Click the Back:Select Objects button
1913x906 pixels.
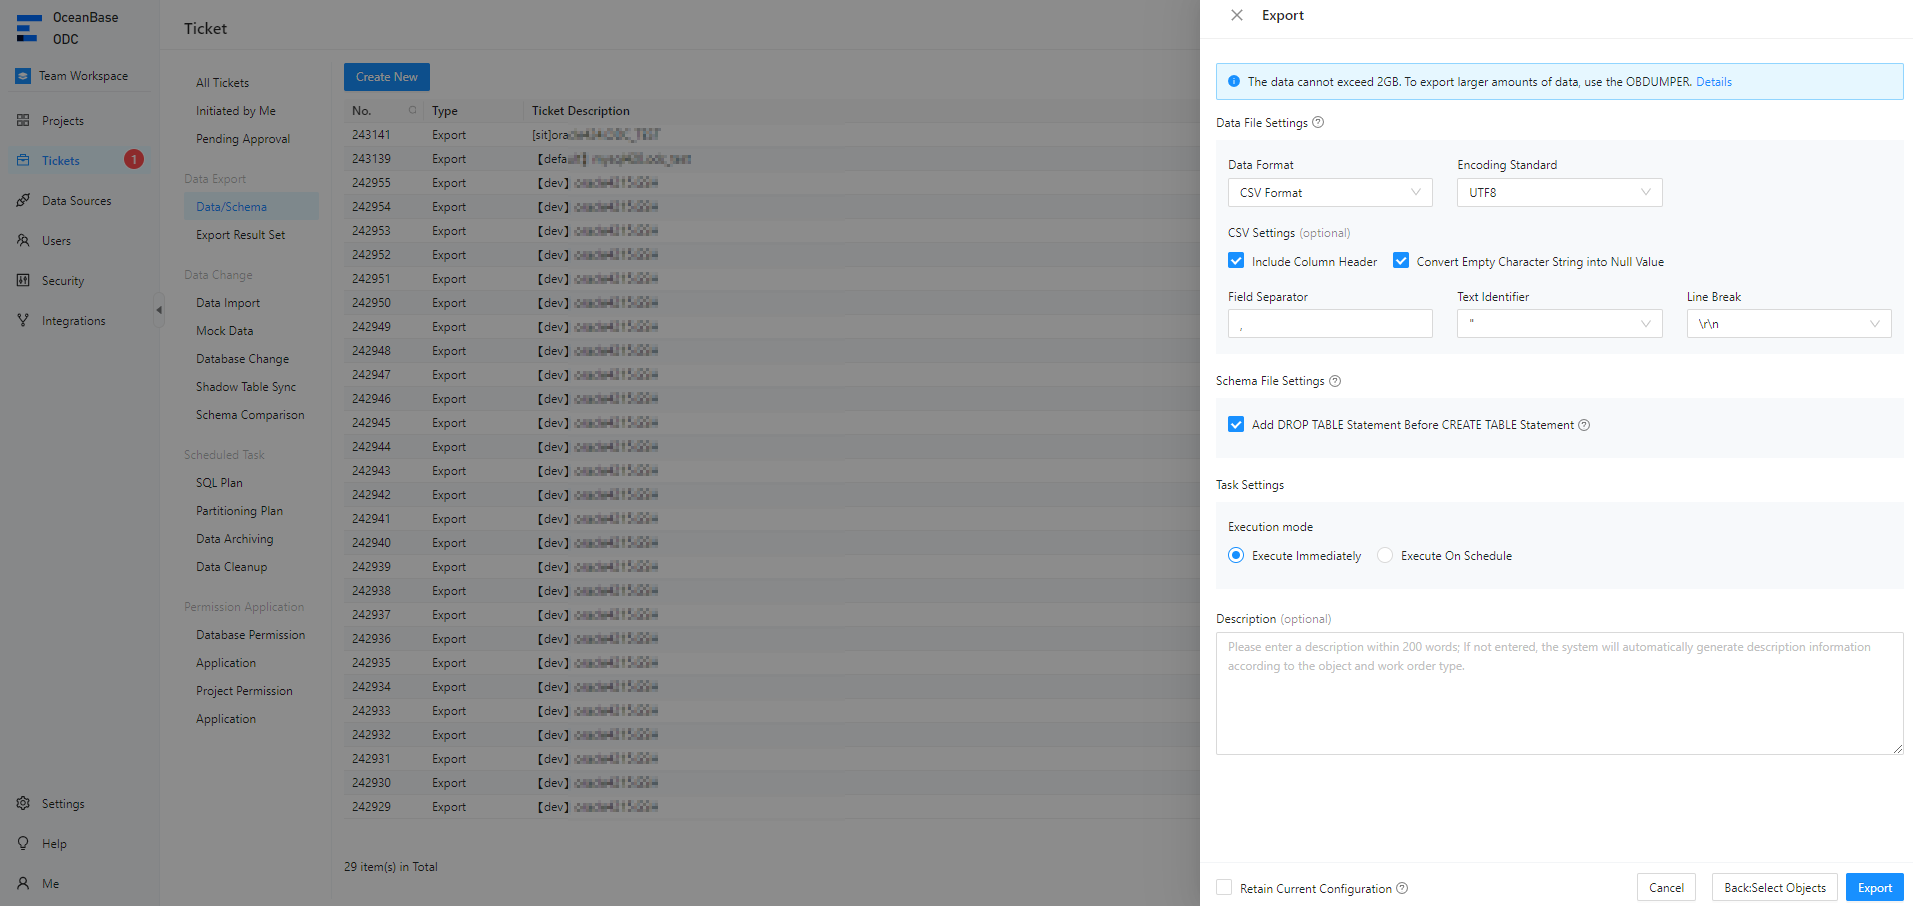click(x=1774, y=888)
